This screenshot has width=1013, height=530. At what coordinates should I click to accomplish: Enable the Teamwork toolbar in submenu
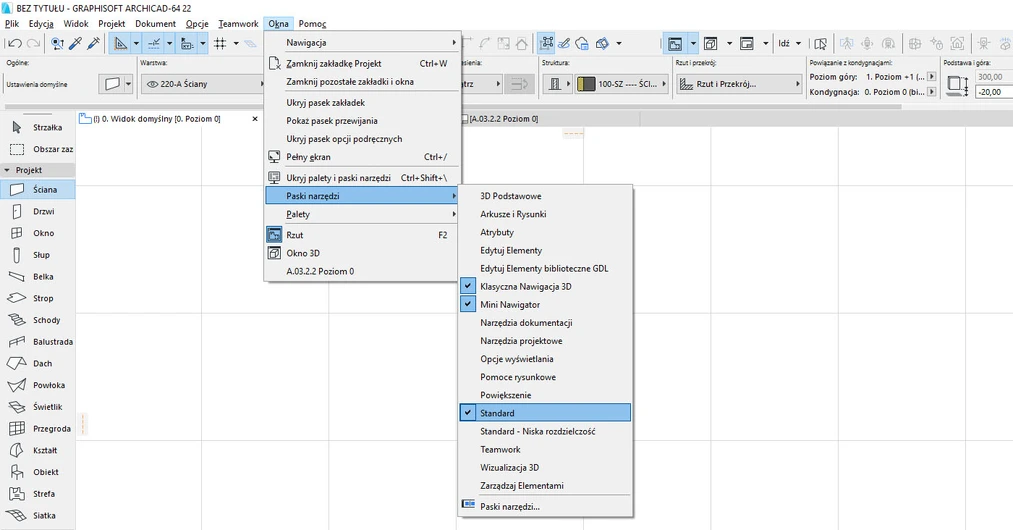click(x=545, y=449)
